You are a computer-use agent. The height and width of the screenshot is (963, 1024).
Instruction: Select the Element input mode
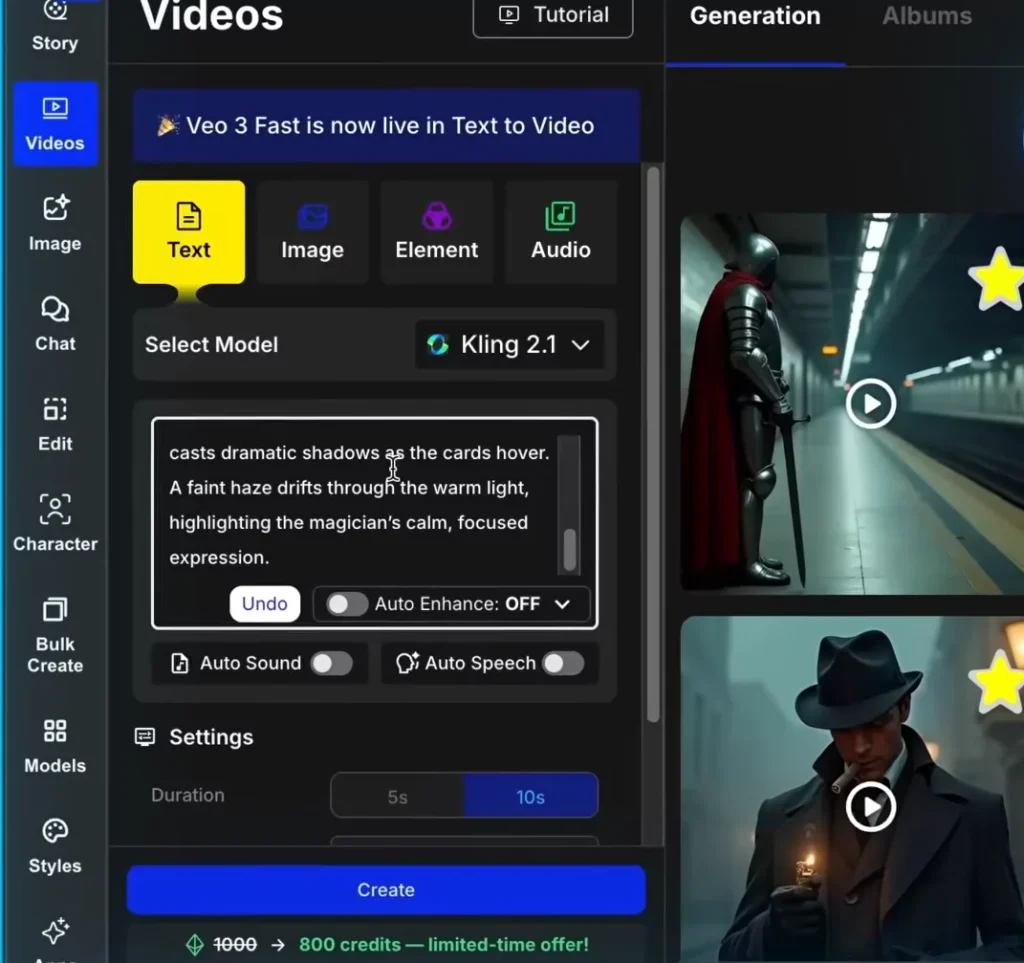pos(436,232)
